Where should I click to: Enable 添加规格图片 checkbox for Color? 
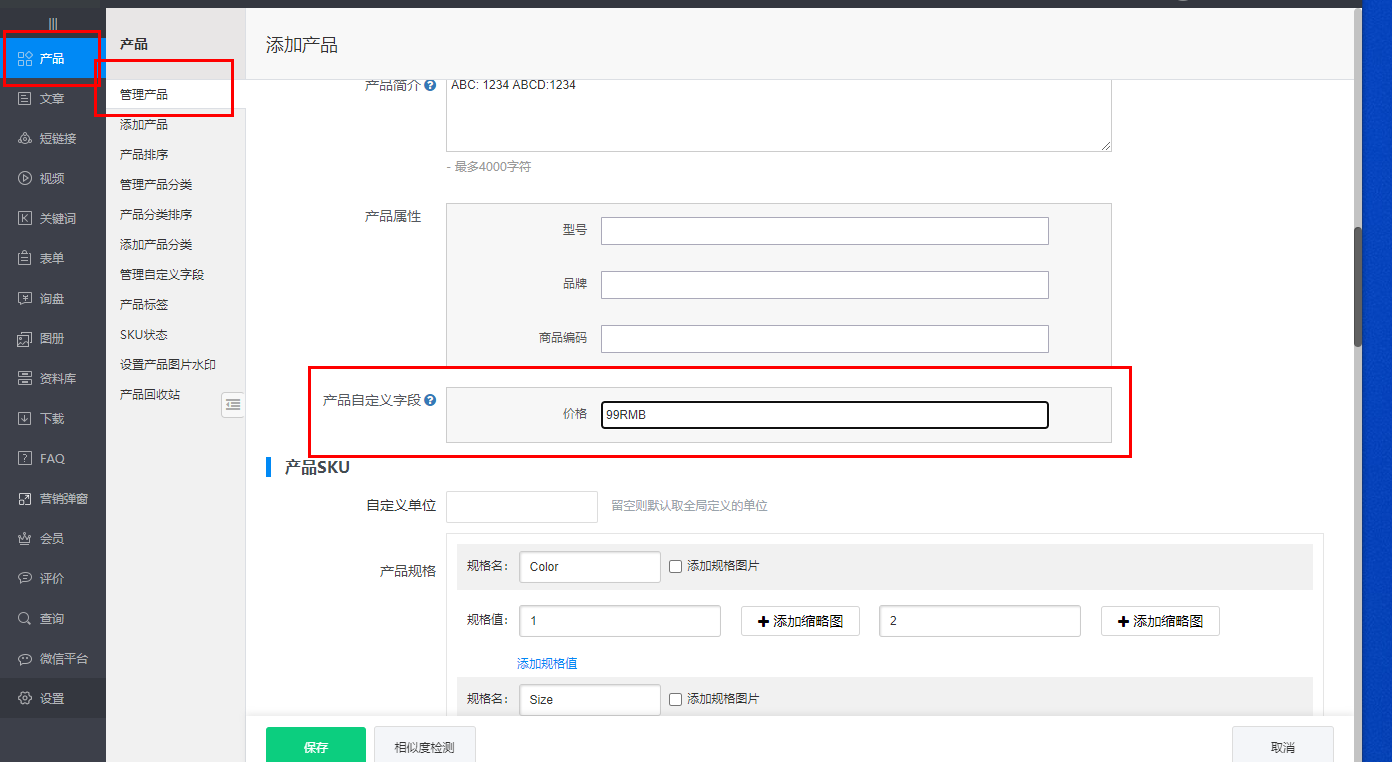(x=675, y=566)
